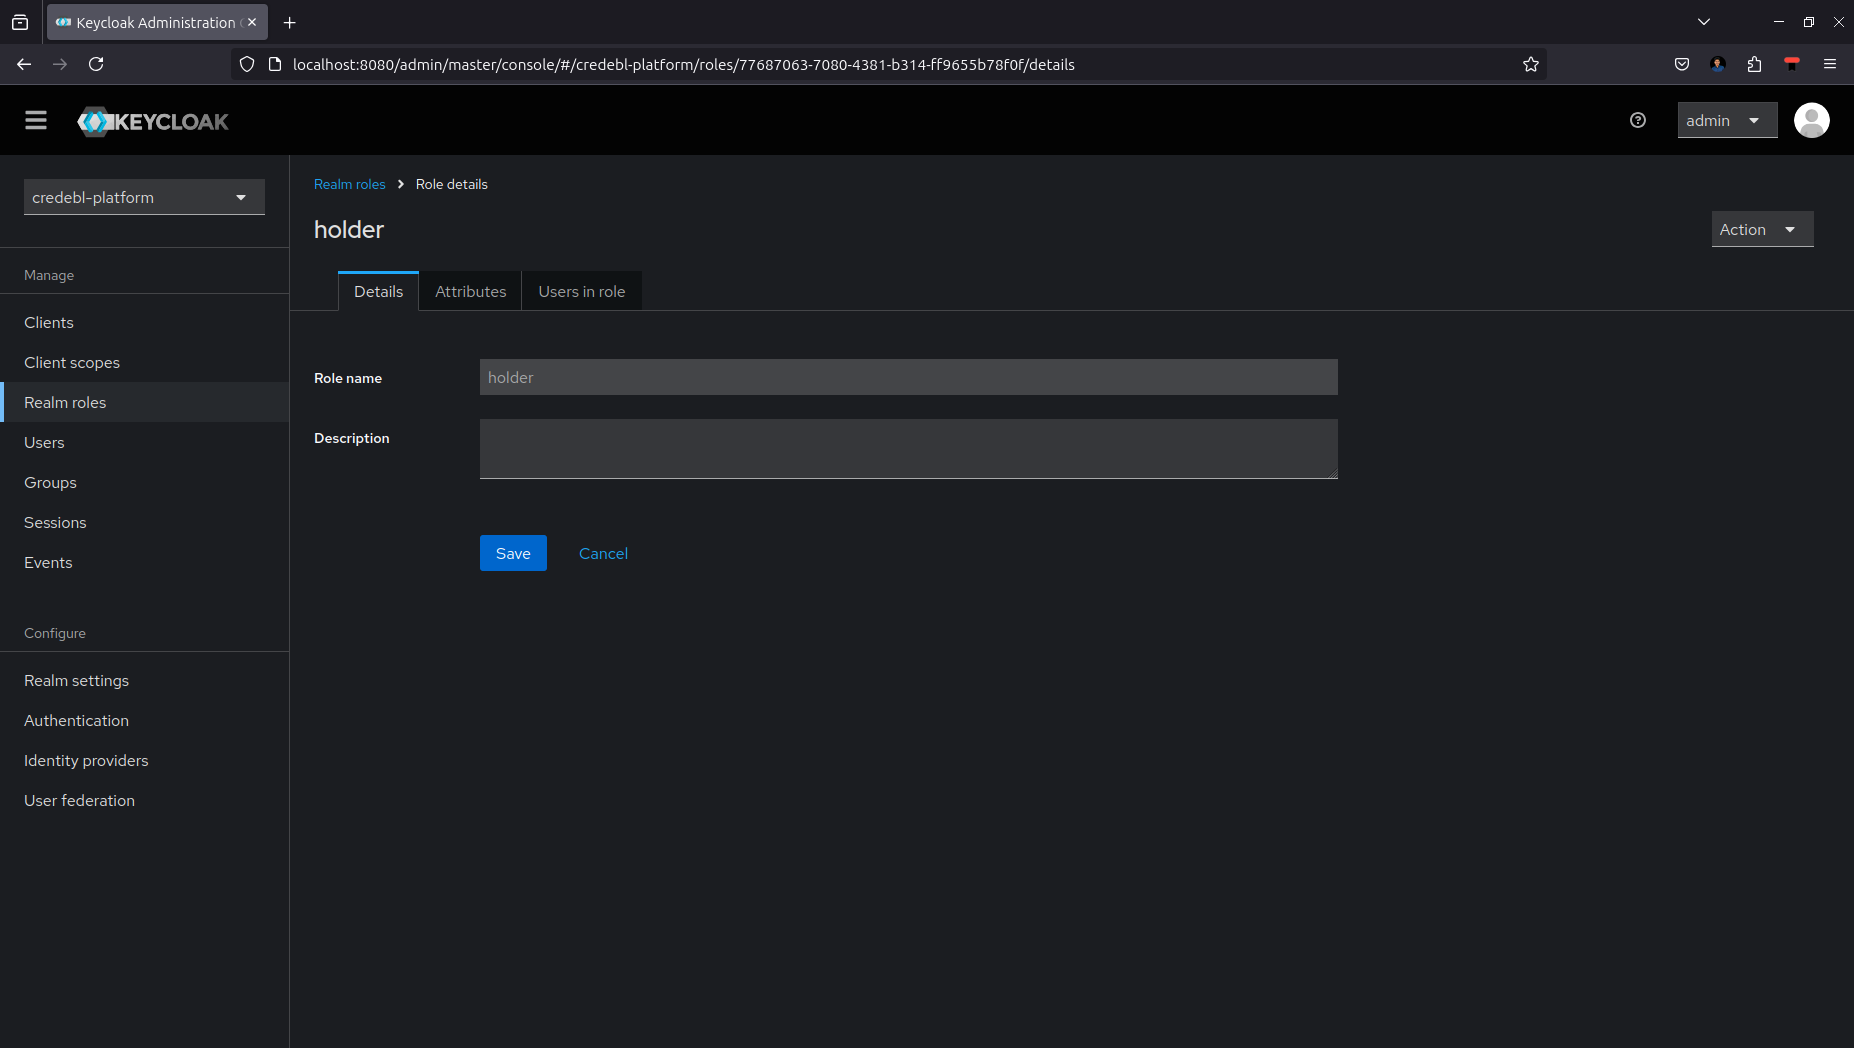
Task: Open the browser extensions icon
Action: 1754,64
